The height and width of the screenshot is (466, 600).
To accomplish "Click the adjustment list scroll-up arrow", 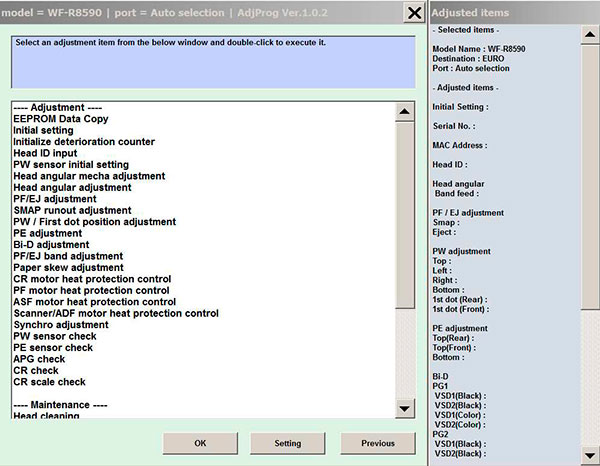I will pos(404,112).
